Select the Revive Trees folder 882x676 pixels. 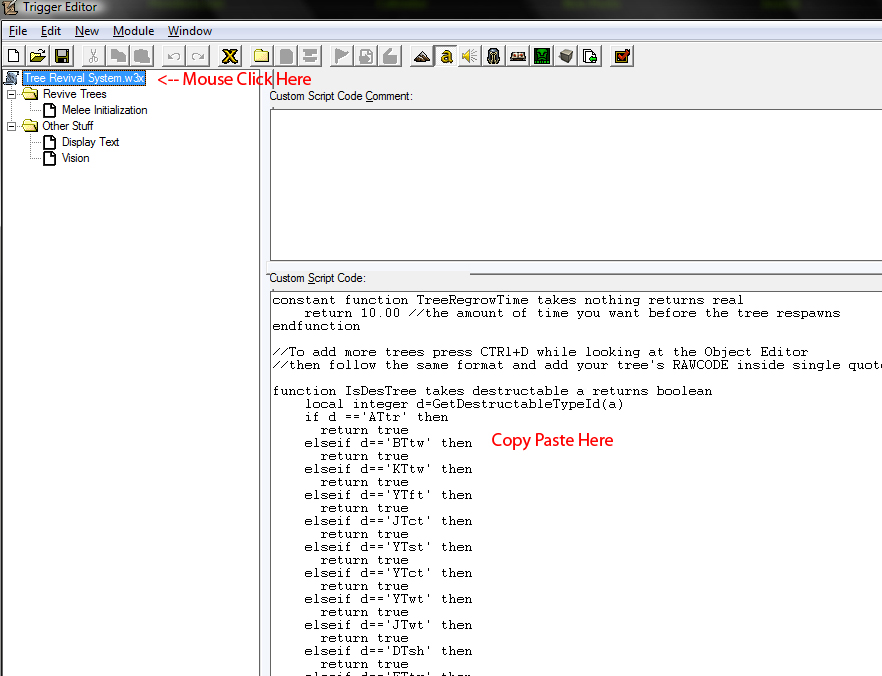75,94
